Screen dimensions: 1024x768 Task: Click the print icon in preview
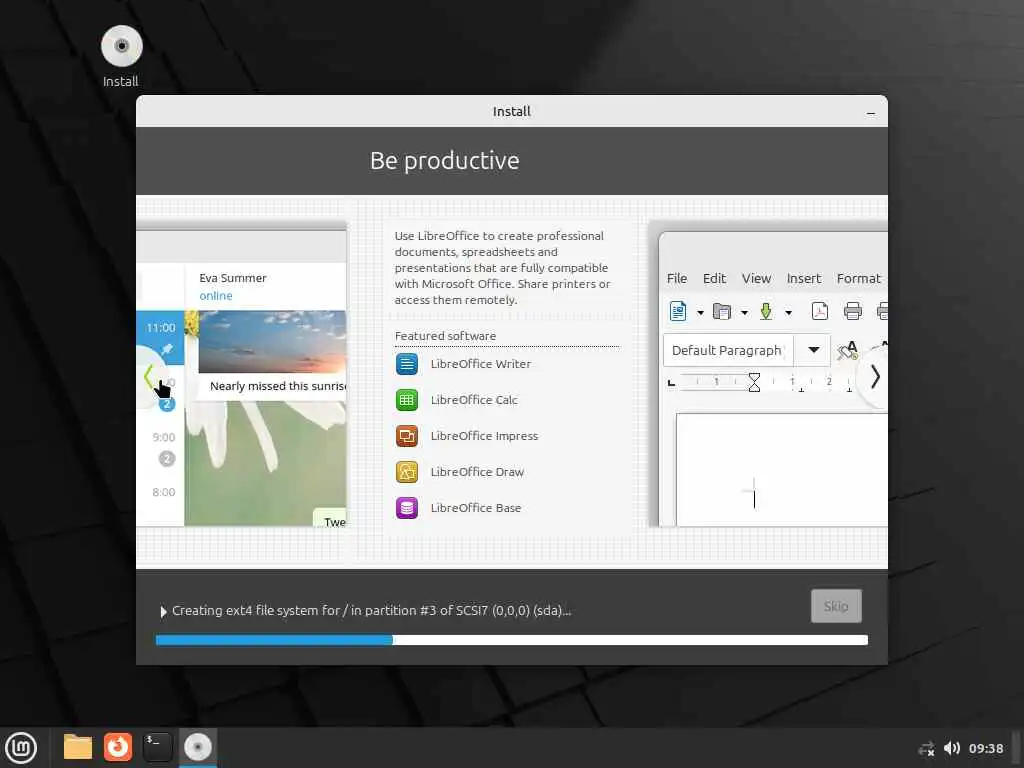pyautogui.click(x=853, y=311)
